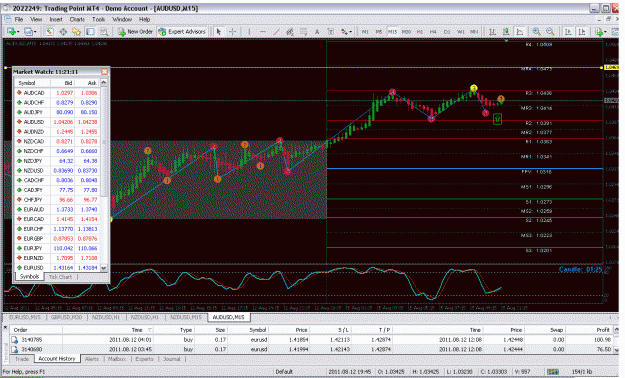Open the Profiles toolbar icon
625x378 pixels.
30,32
